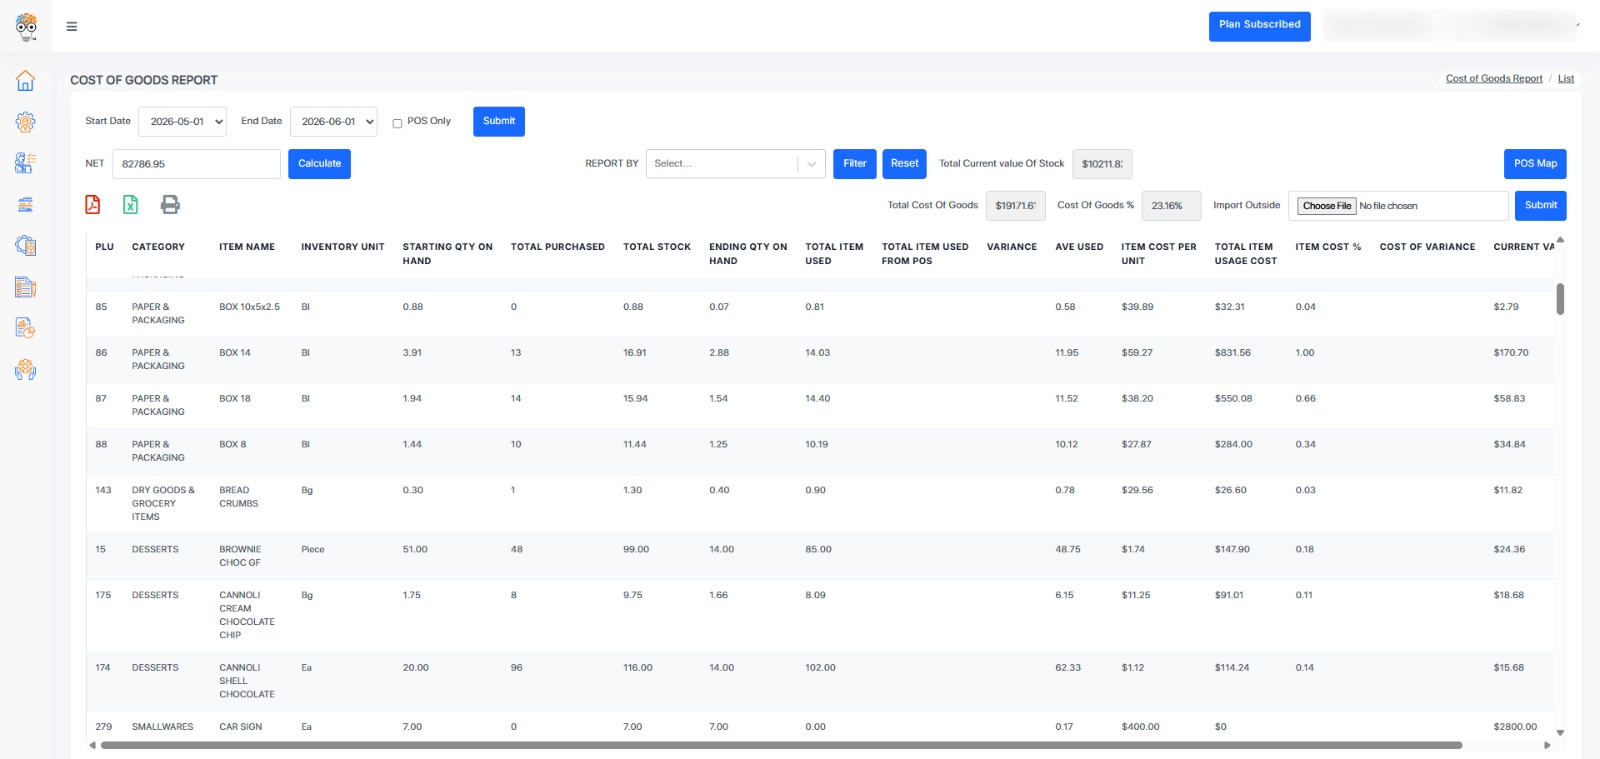Click the horizontal scroll left arrow
This screenshot has width=1600, height=759.
click(93, 745)
